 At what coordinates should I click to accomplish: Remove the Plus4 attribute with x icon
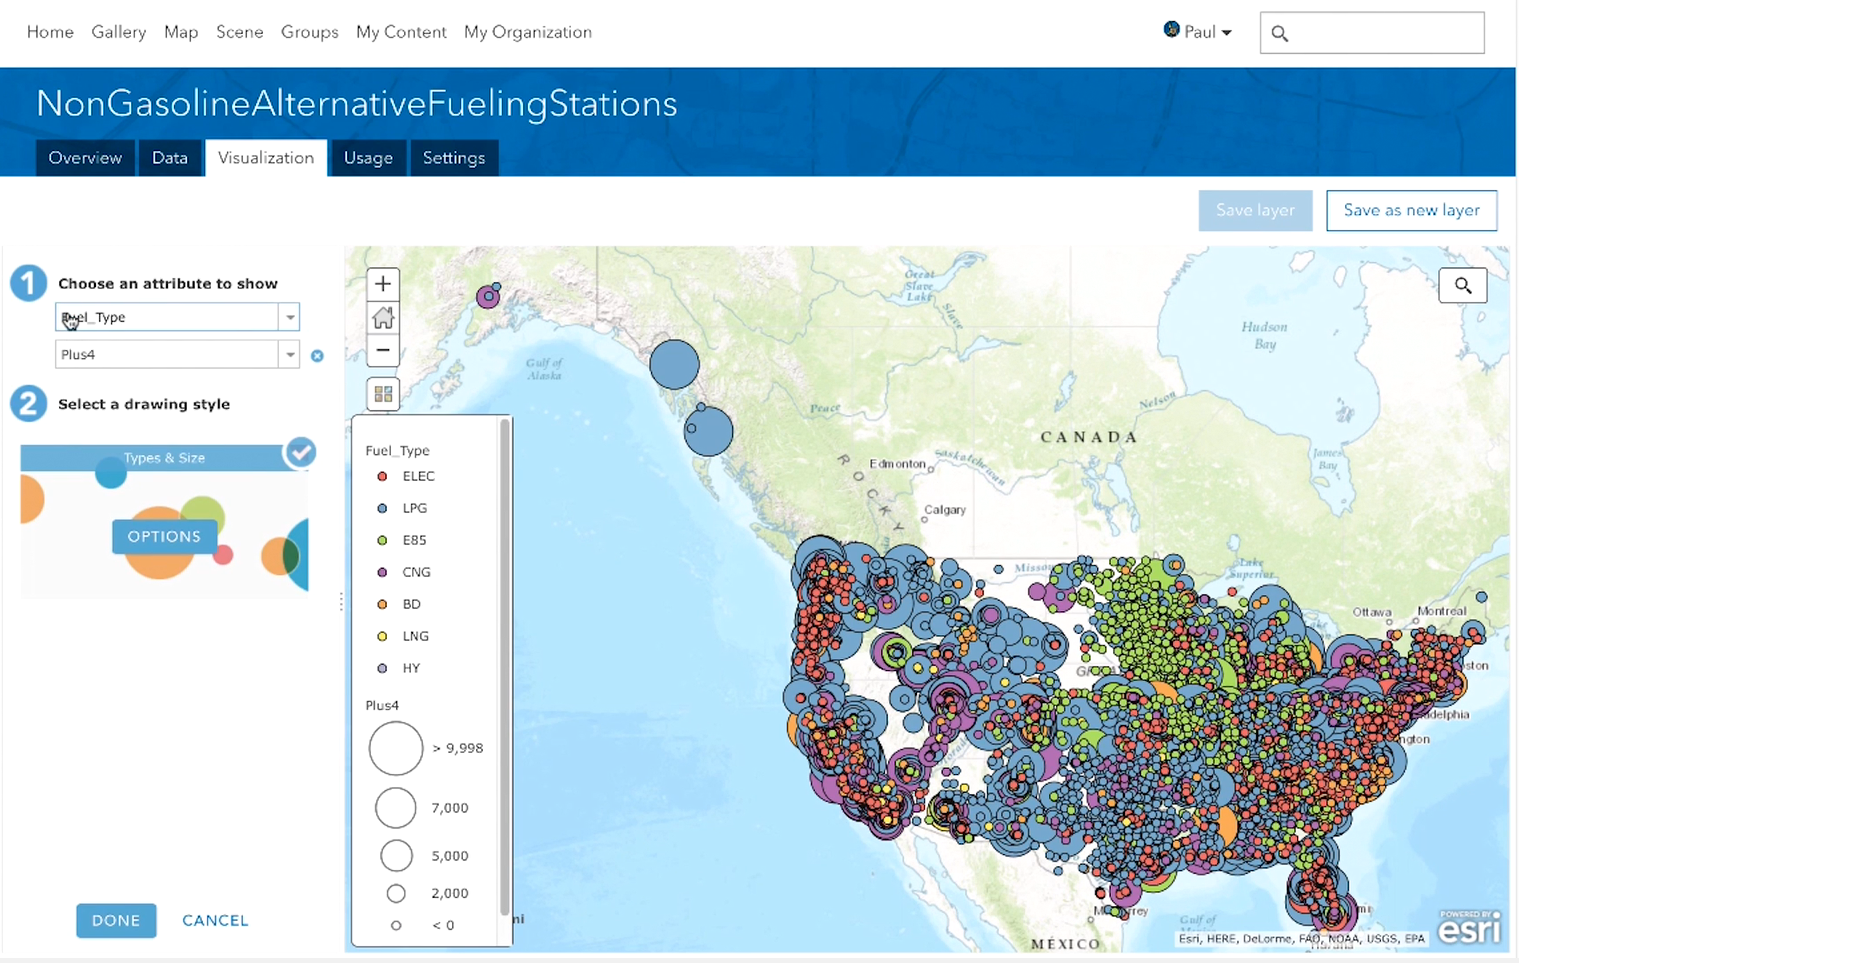point(317,356)
